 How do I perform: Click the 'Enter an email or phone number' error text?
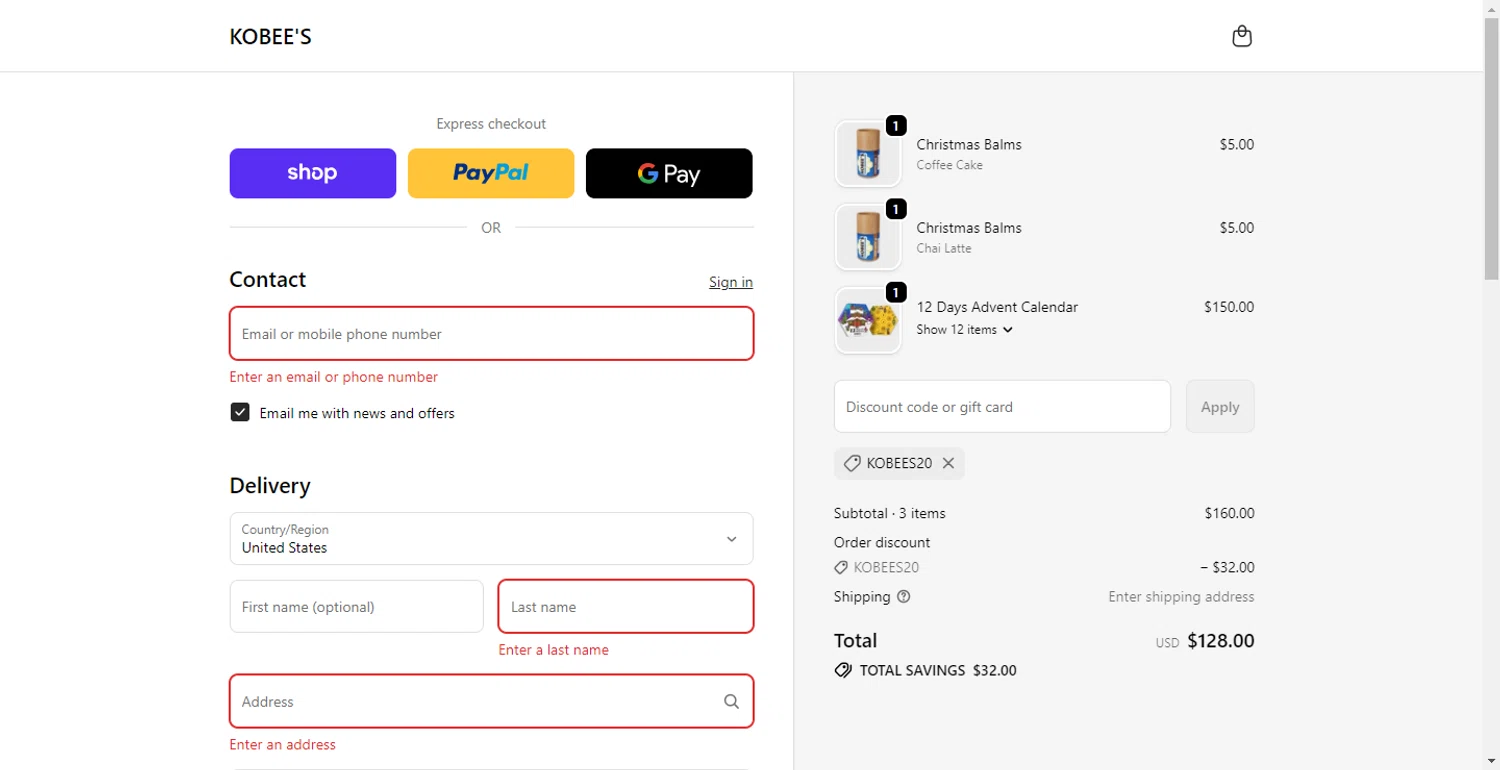tap(334, 377)
